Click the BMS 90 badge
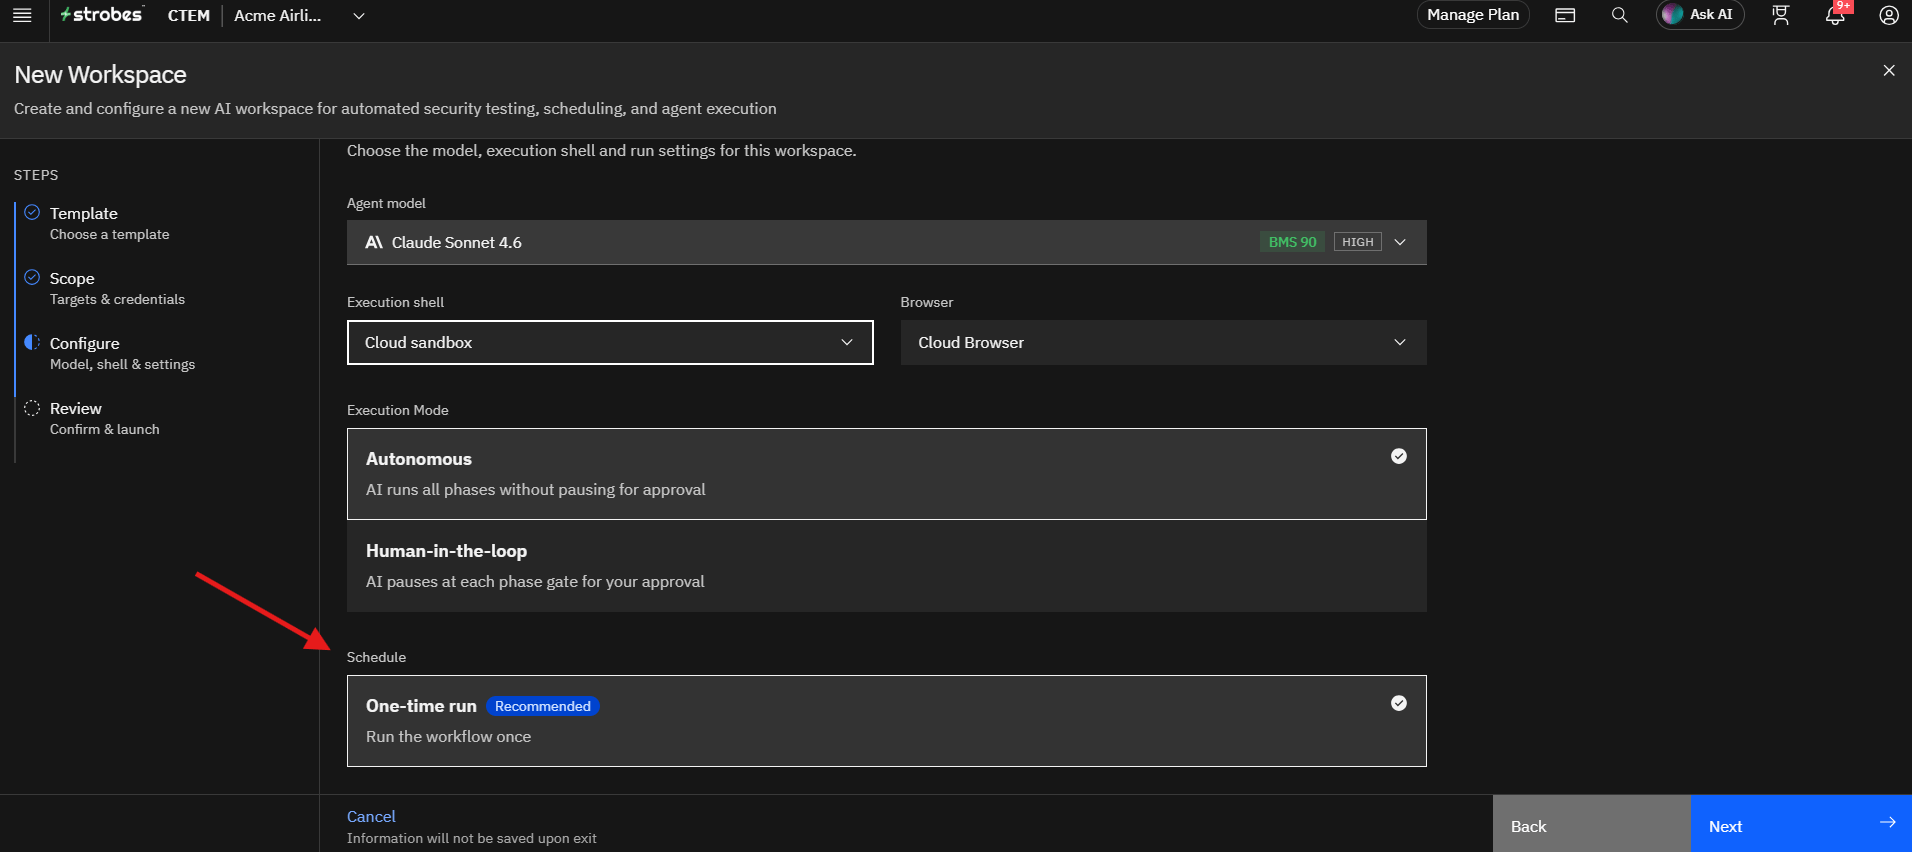The width and height of the screenshot is (1912, 852). tap(1292, 242)
